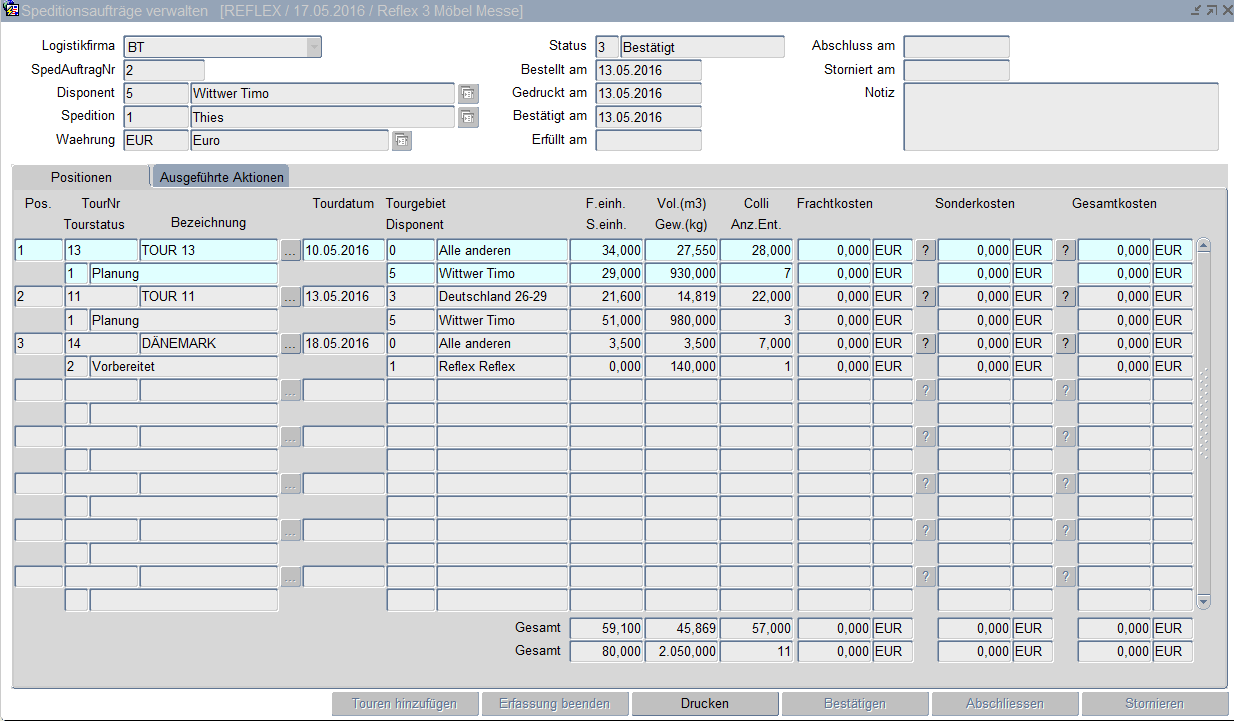
Task: Click ellipsis button next to TOUR 11
Action: [x=290, y=297]
